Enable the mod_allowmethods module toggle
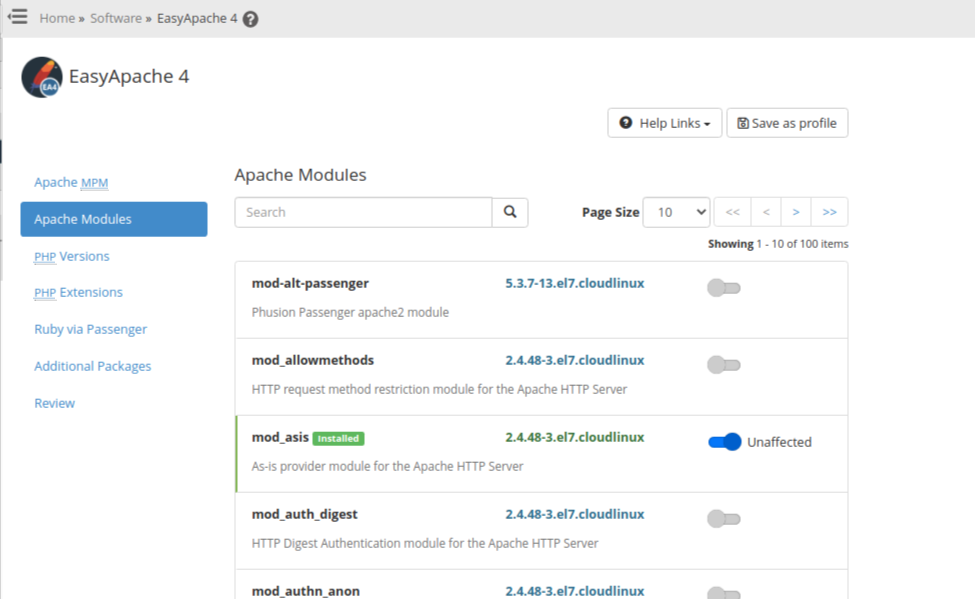 (724, 365)
